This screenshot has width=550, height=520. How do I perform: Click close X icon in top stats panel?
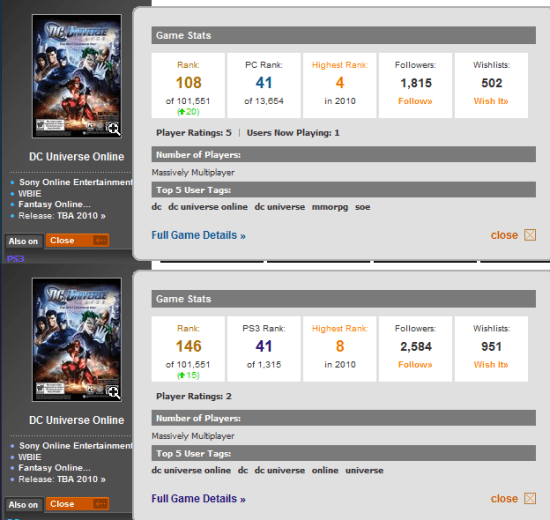click(530, 235)
